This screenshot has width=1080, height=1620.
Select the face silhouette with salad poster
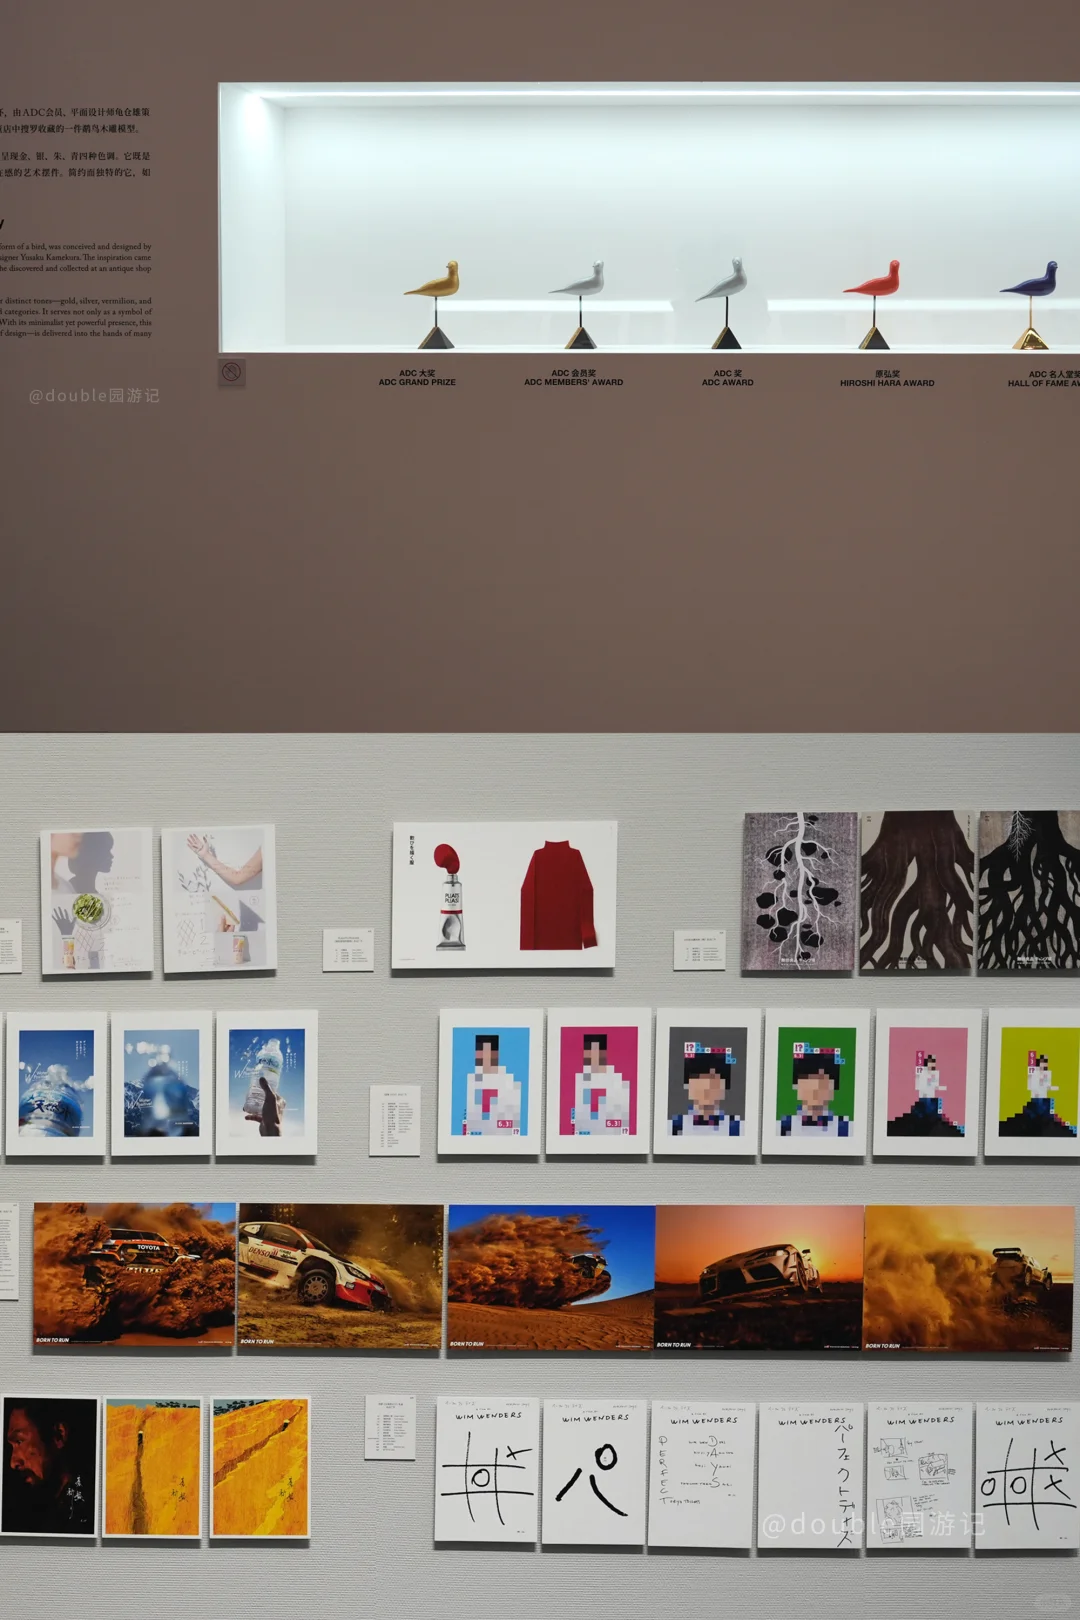click(96, 901)
